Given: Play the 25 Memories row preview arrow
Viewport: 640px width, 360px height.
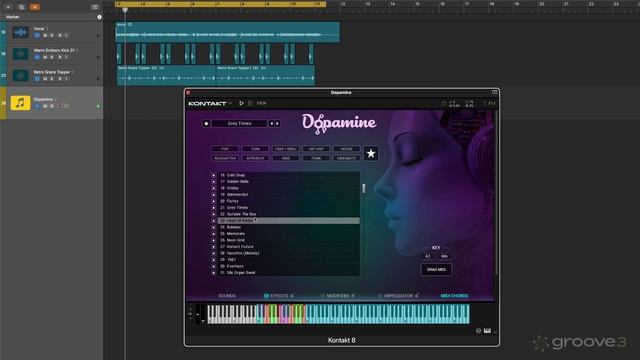Looking at the screenshot, I should (x=213, y=234).
